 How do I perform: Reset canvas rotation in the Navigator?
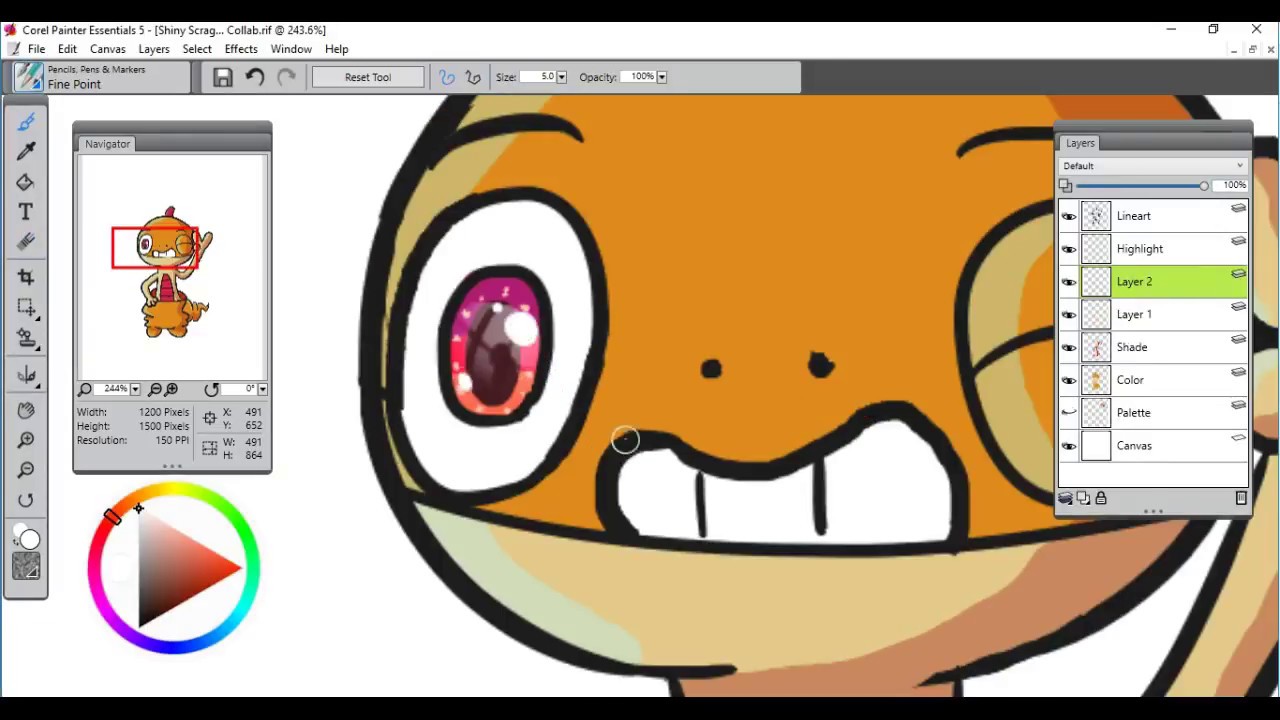pyautogui.click(x=211, y=389)
